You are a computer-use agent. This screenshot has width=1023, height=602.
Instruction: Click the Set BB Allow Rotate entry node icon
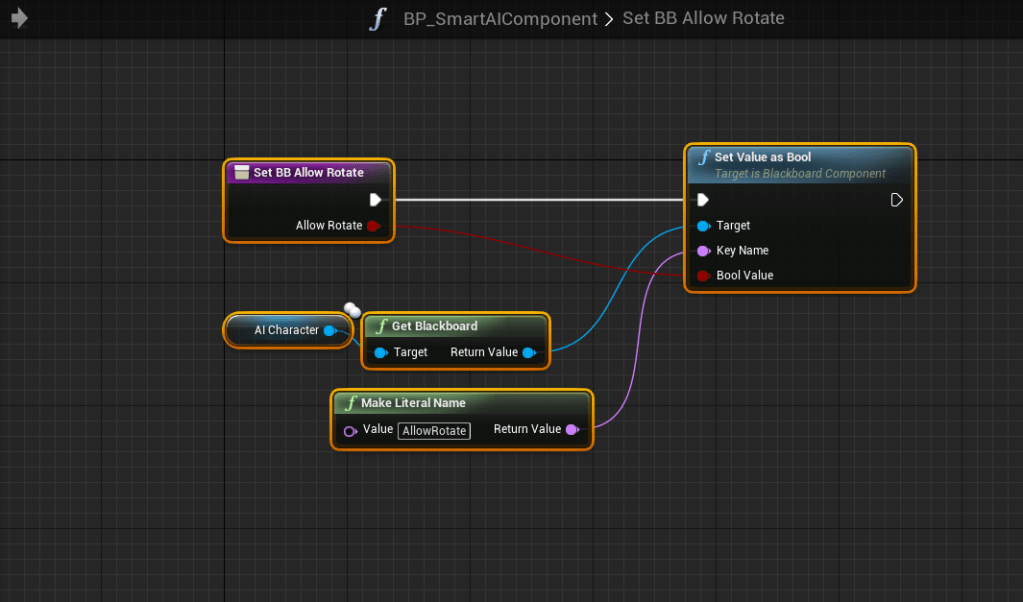pos(242,172)
